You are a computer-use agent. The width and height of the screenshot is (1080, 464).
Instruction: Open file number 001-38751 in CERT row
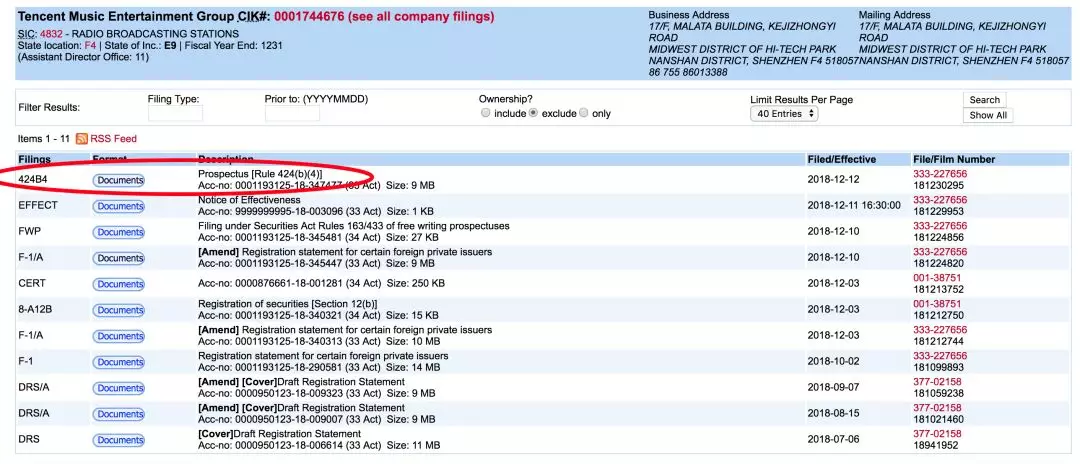coord(937,277)
